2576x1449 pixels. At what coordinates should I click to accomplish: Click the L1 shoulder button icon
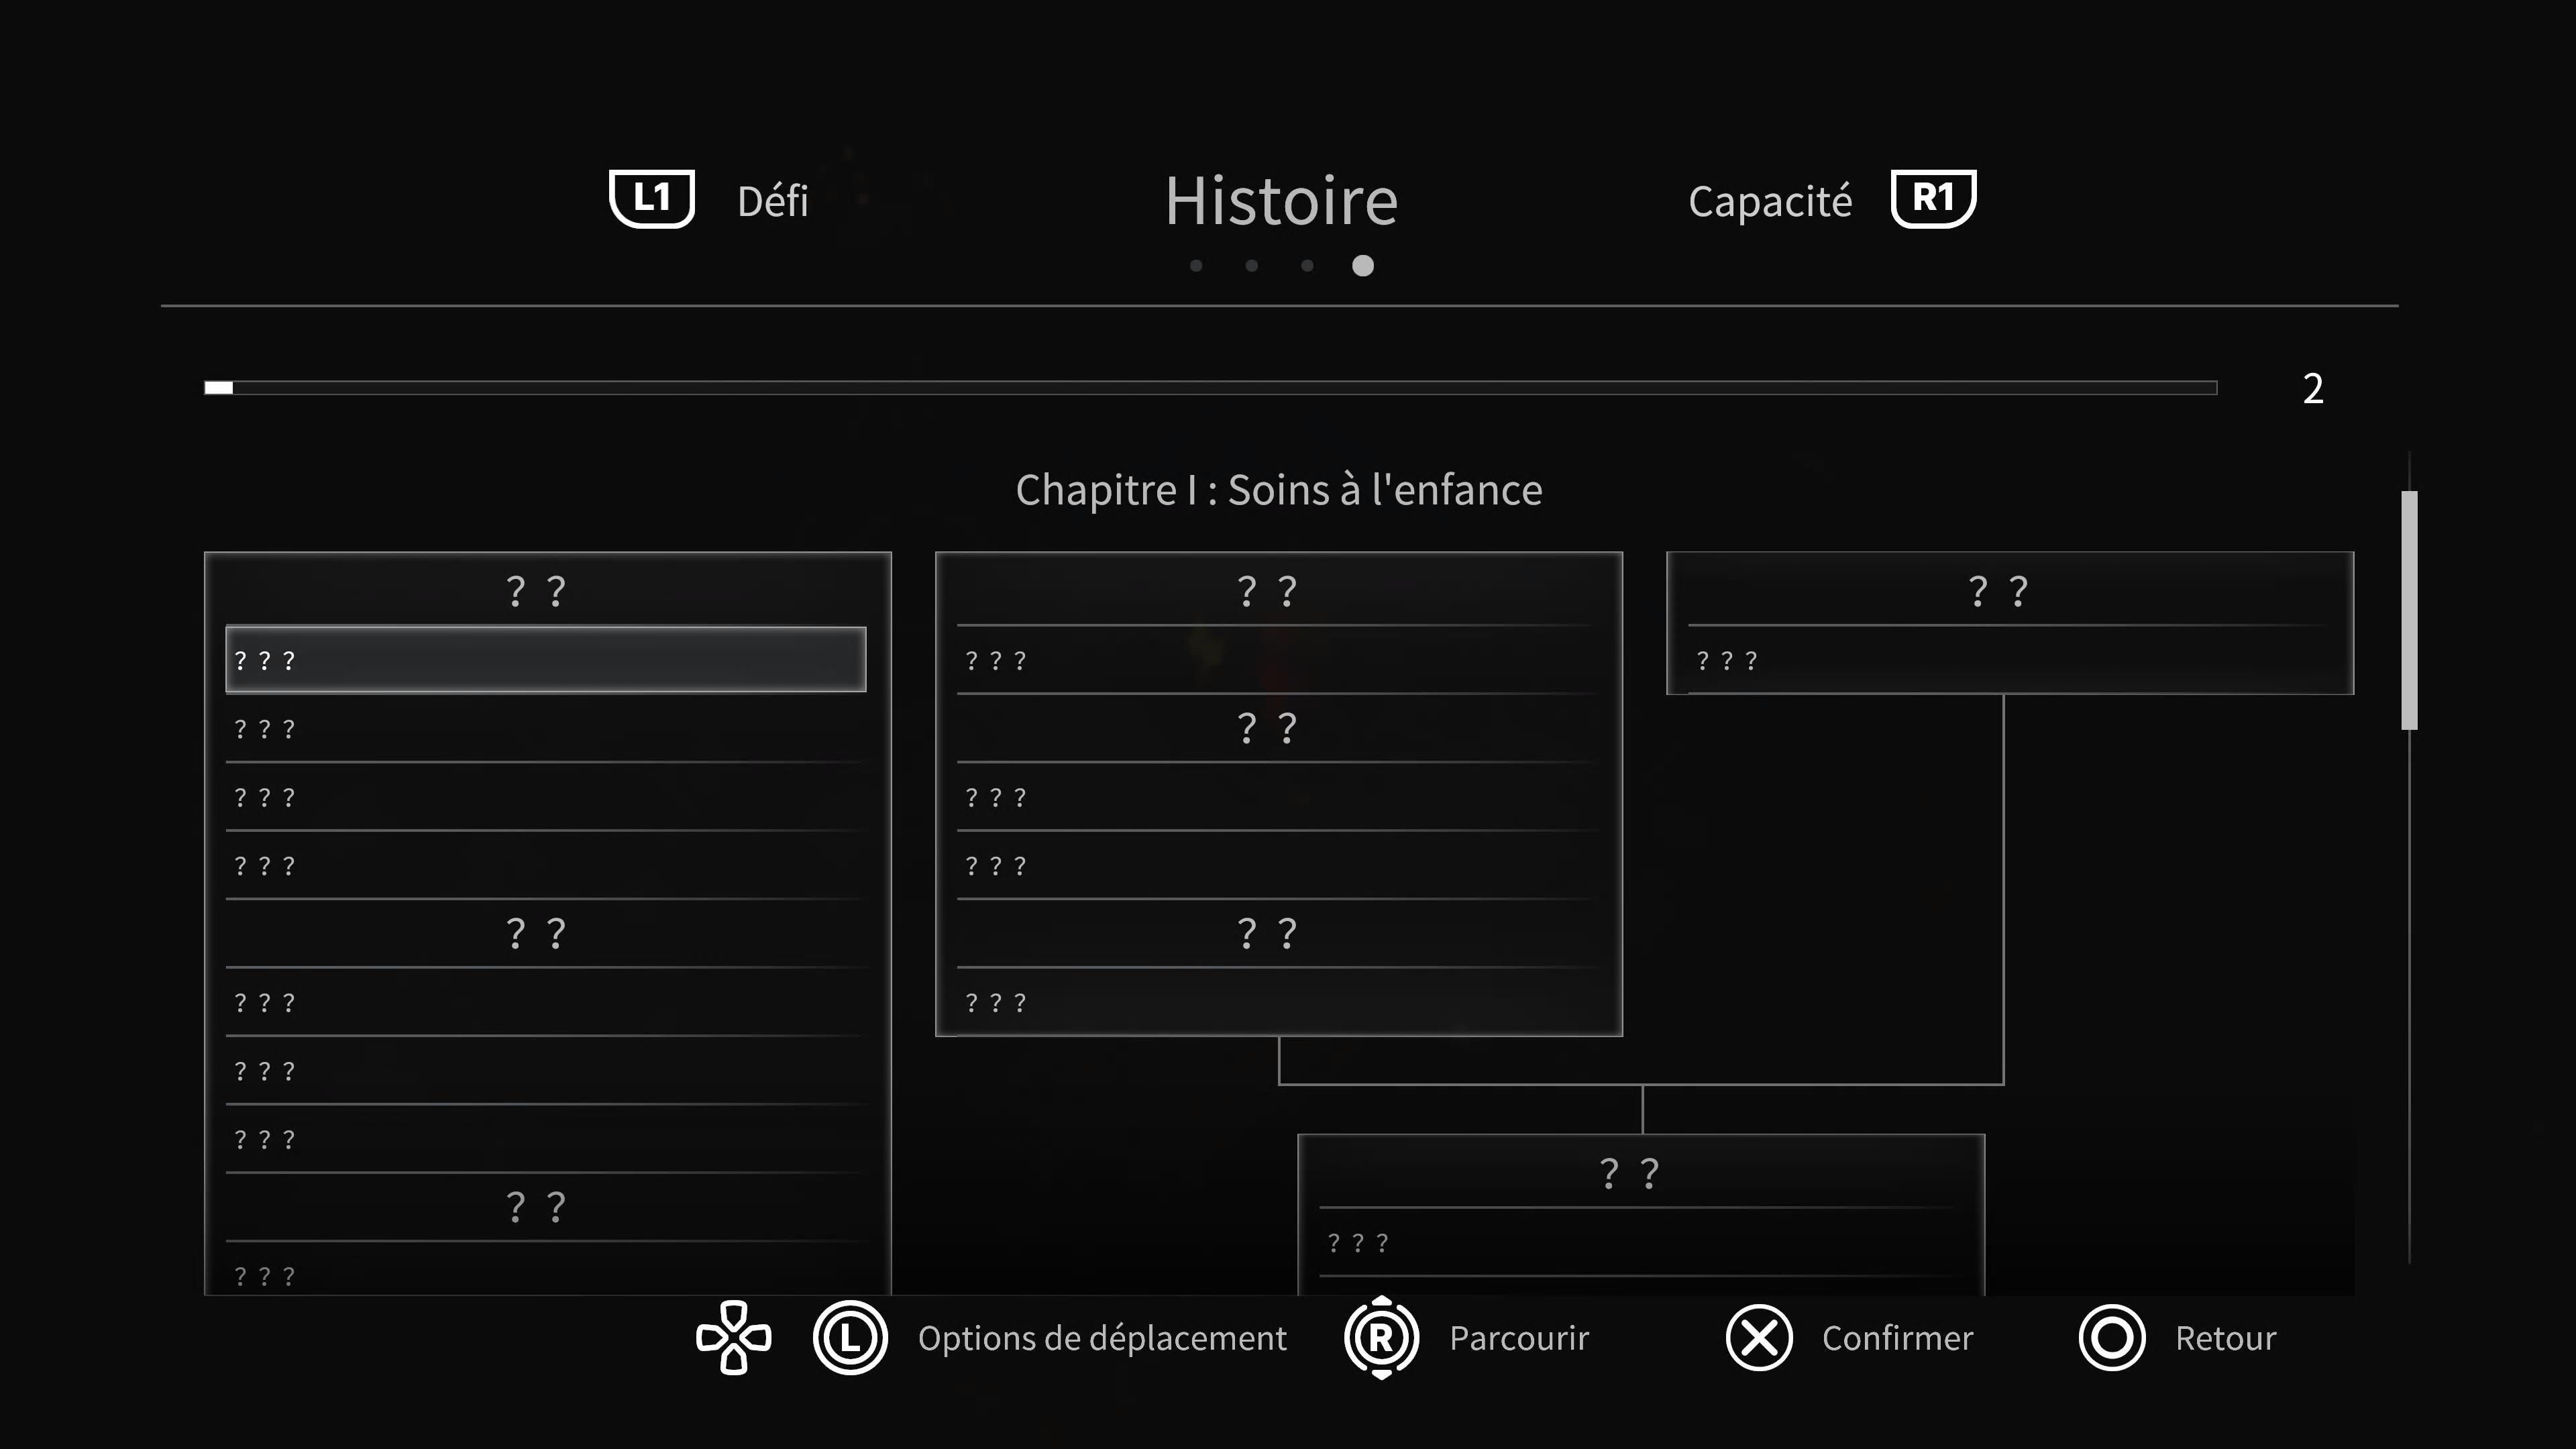click(651, 198)
